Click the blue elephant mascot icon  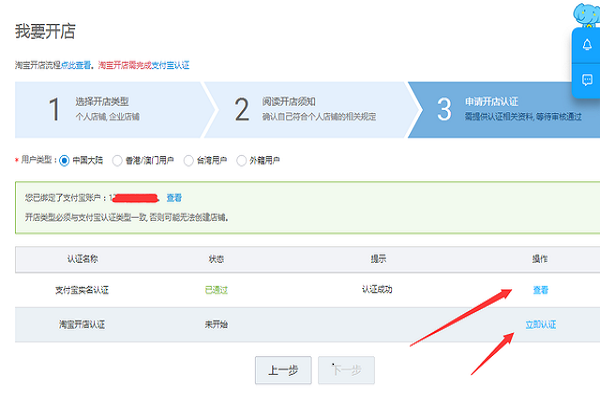587,15
